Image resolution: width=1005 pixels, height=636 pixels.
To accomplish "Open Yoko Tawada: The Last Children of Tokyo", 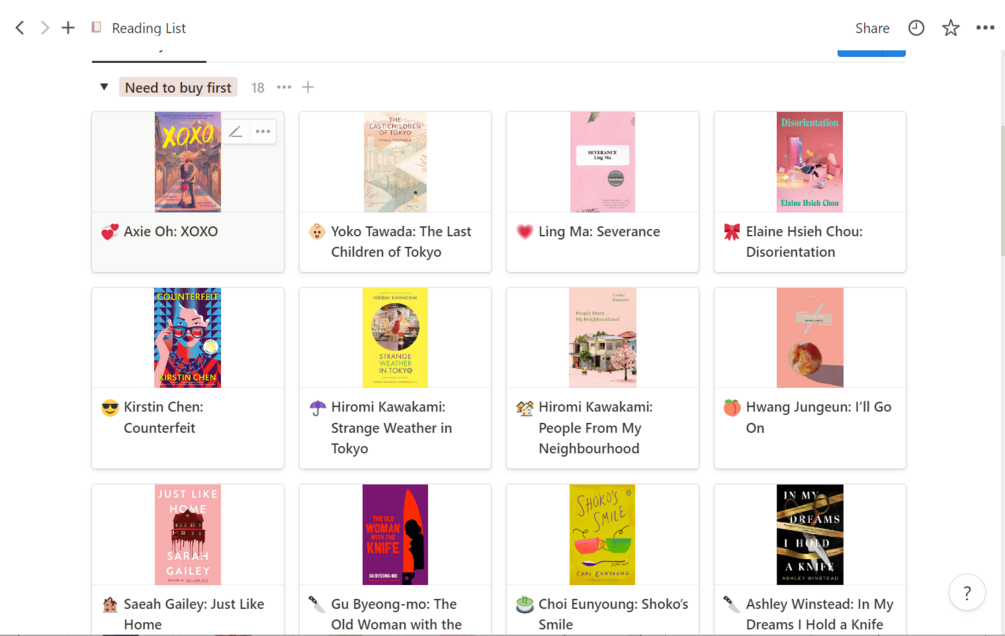I will [401, 242].
